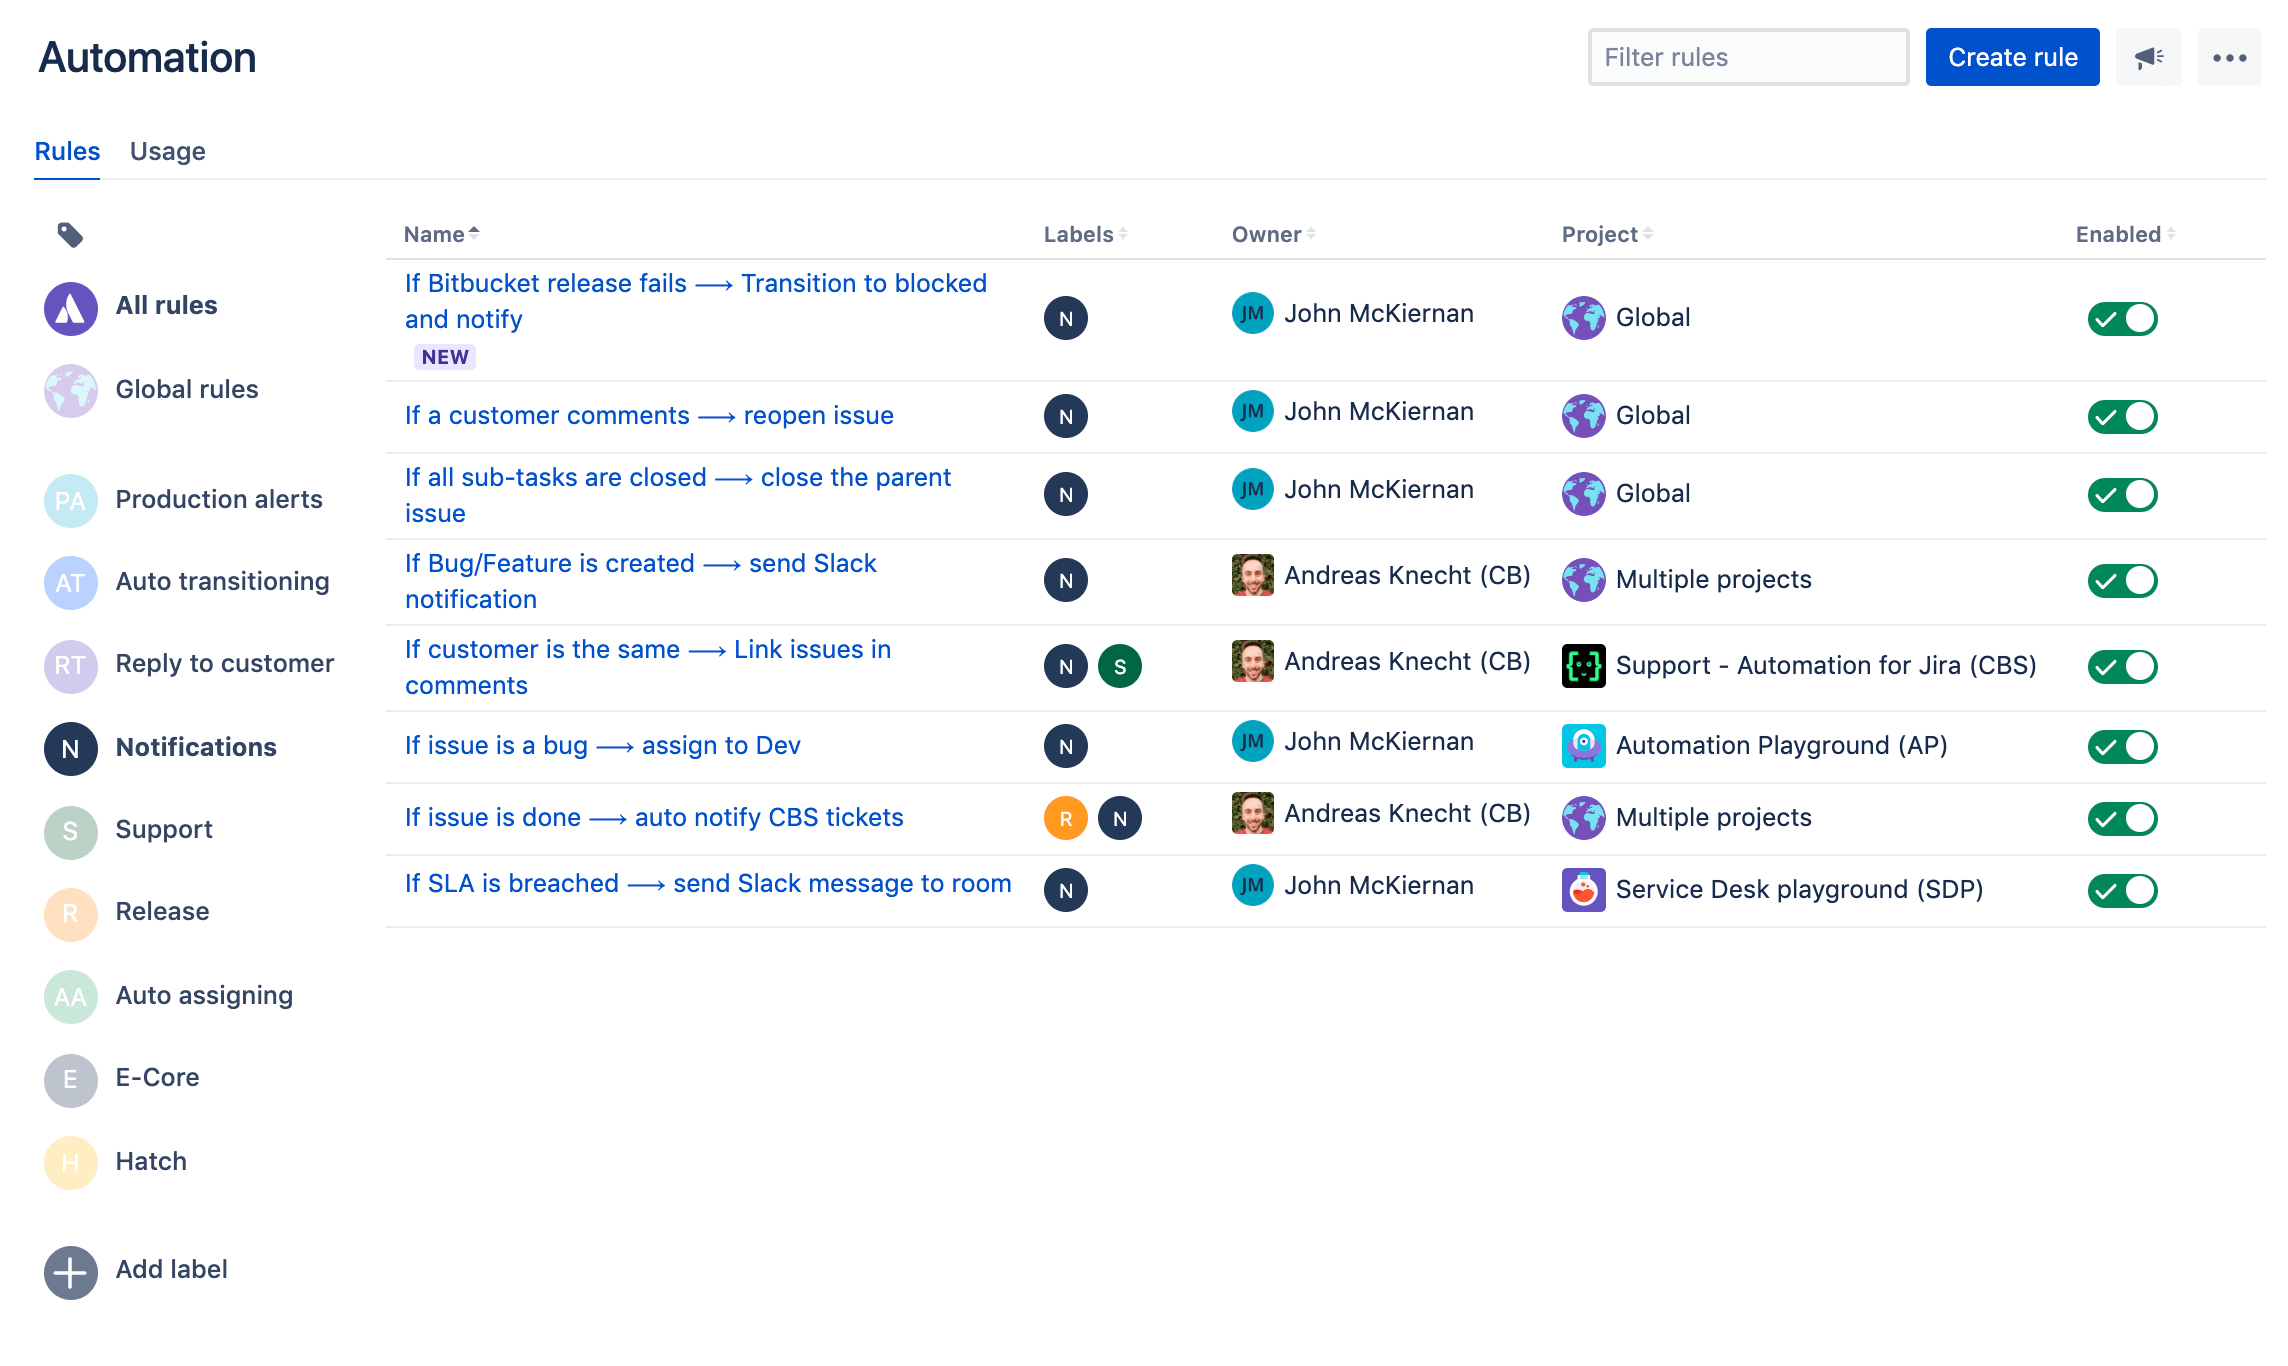
Task: Click the plus icon to add label
Action: click(x=70, y=1272)
